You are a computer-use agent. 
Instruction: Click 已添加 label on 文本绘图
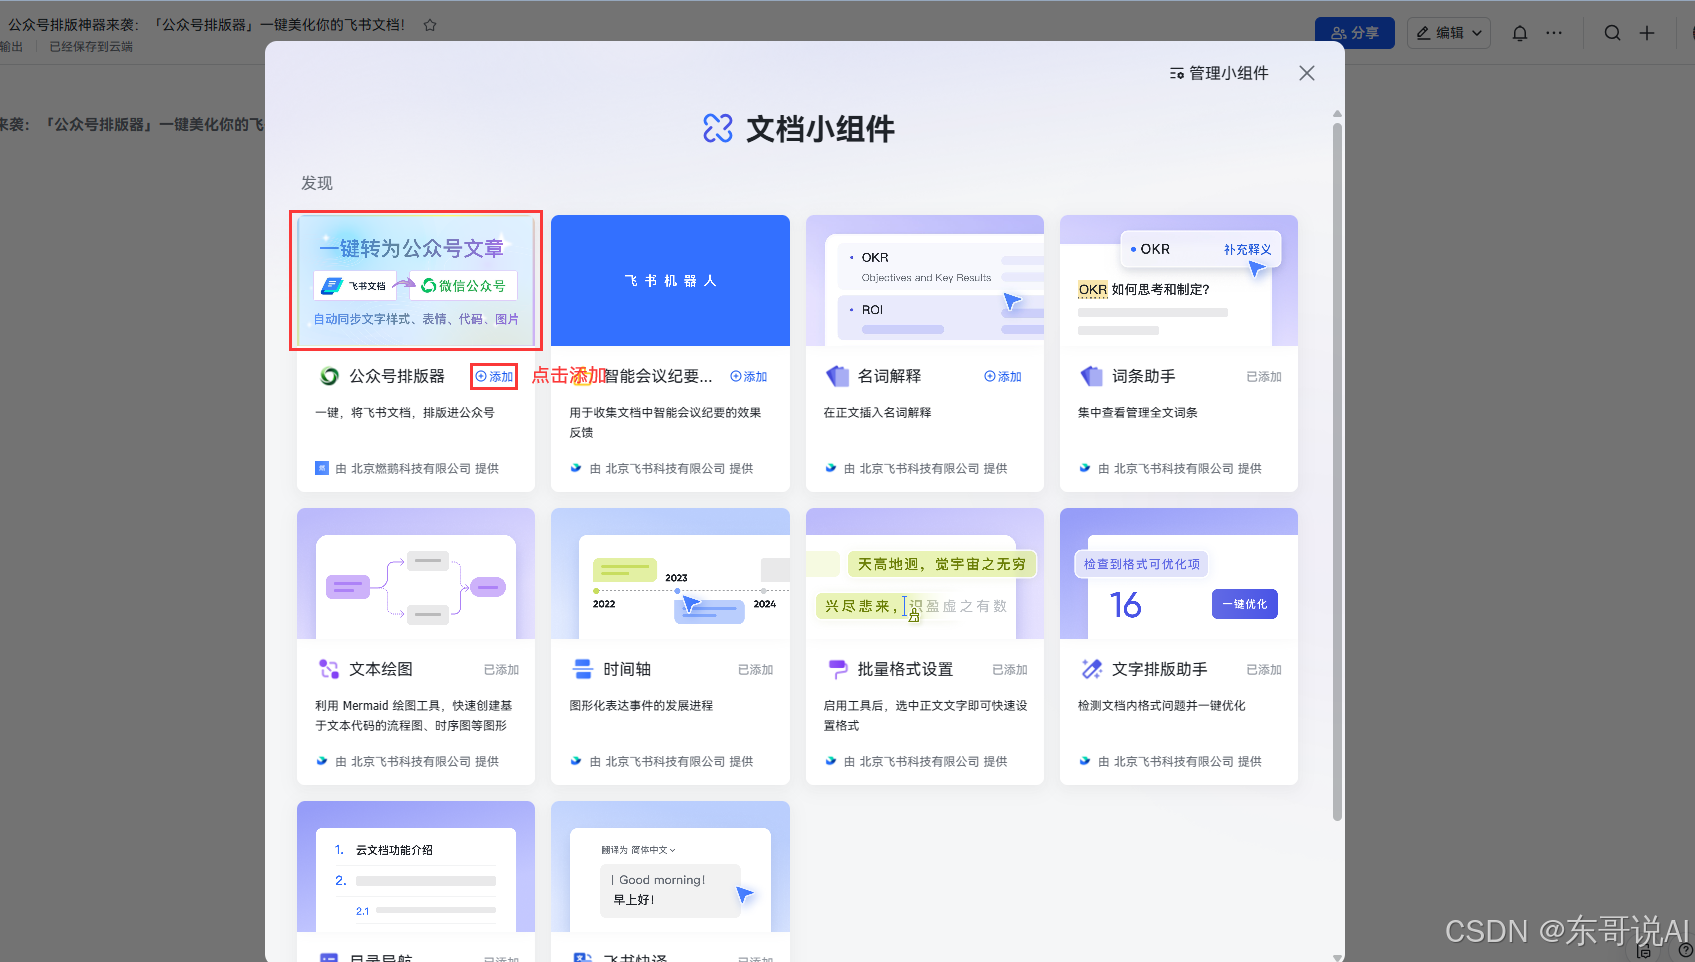click(501, 670)
